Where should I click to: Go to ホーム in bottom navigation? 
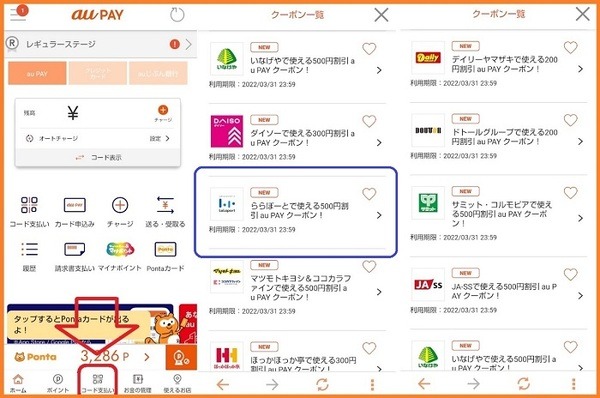(18, 383)
